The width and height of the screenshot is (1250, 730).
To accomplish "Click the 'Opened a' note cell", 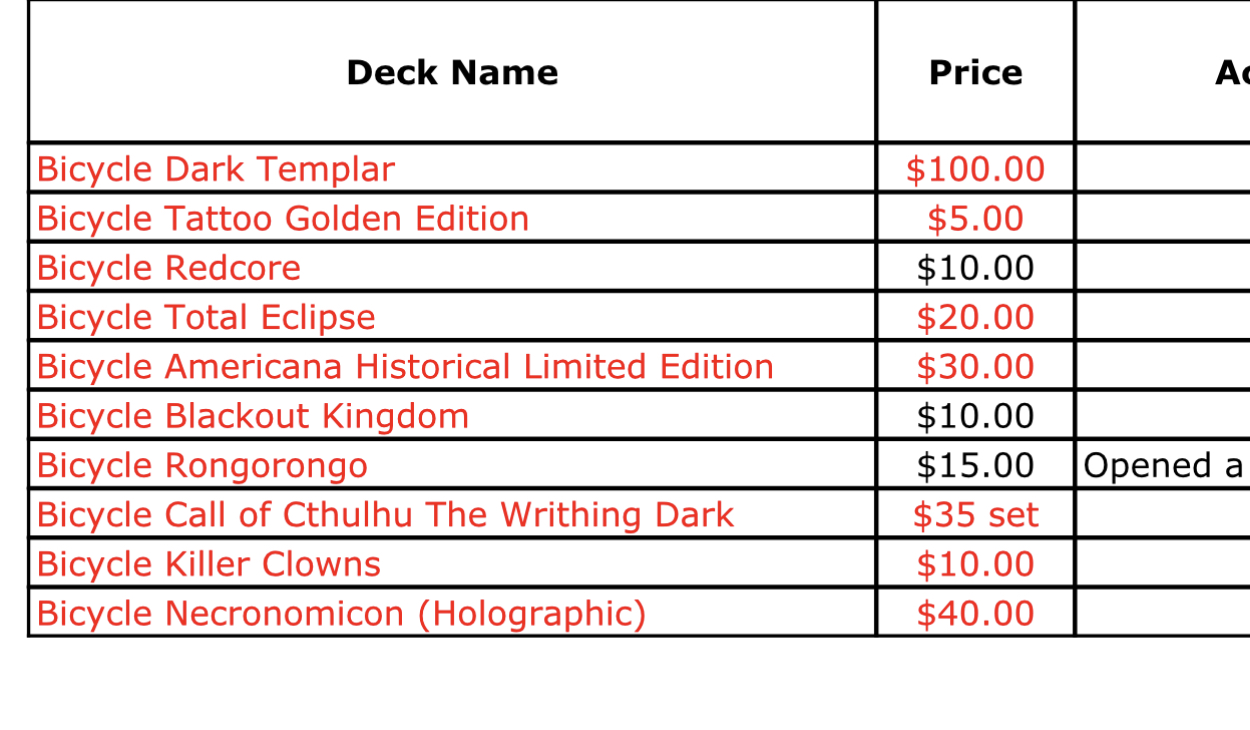I will click(x=1163, y=465).
